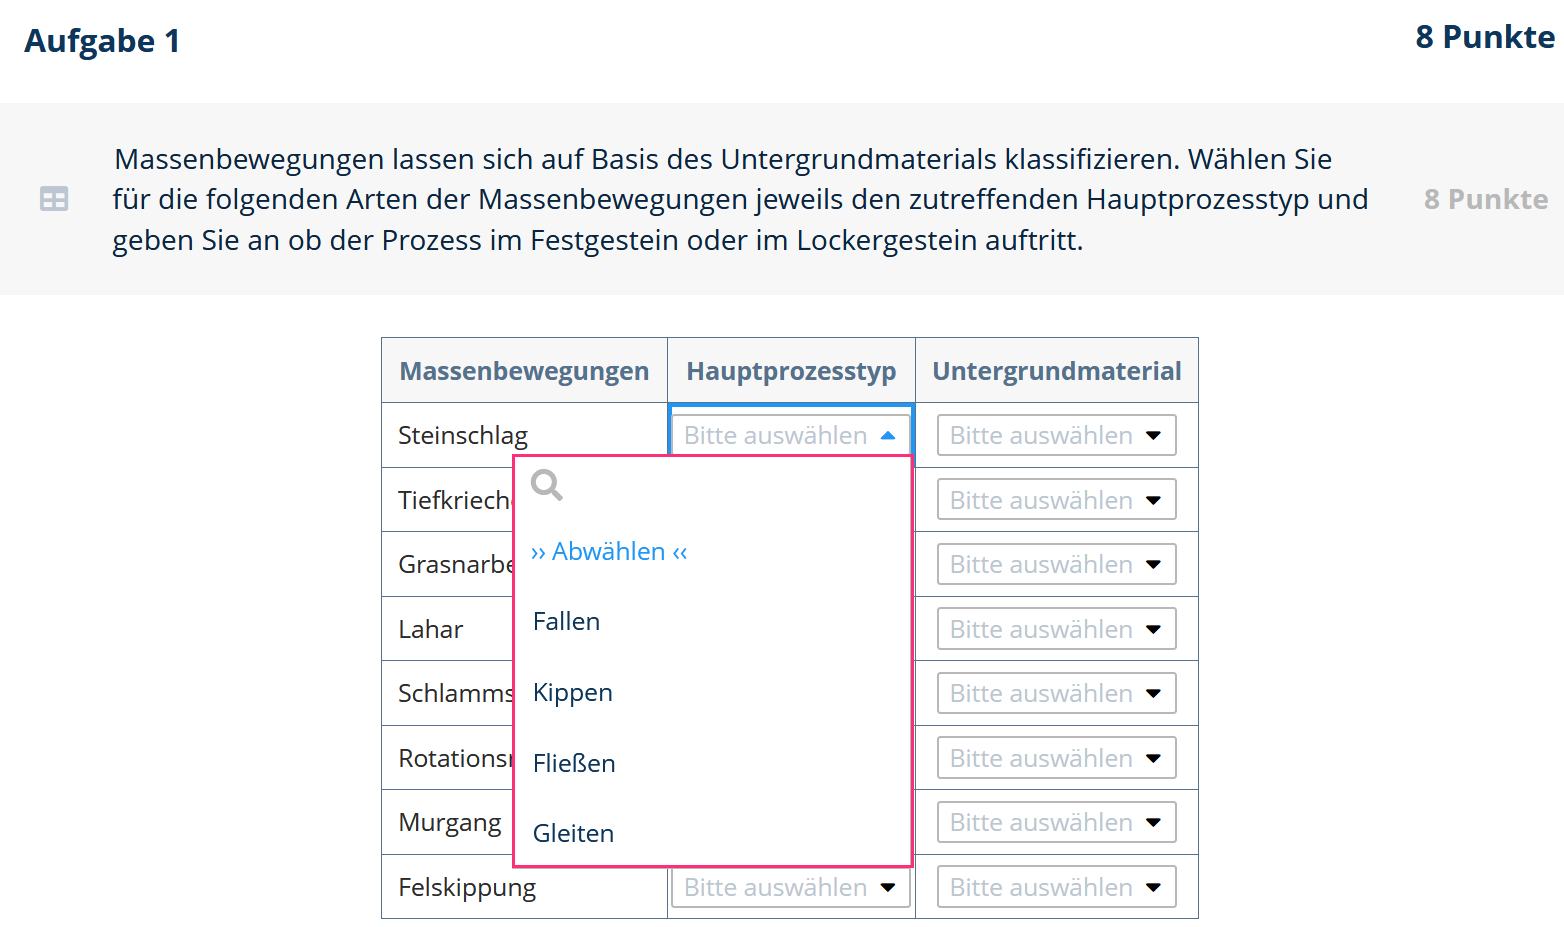Open Untergrundmaterial dropdown for Murgang
The image size is (1564, 927).
[x=1056, y=822]
